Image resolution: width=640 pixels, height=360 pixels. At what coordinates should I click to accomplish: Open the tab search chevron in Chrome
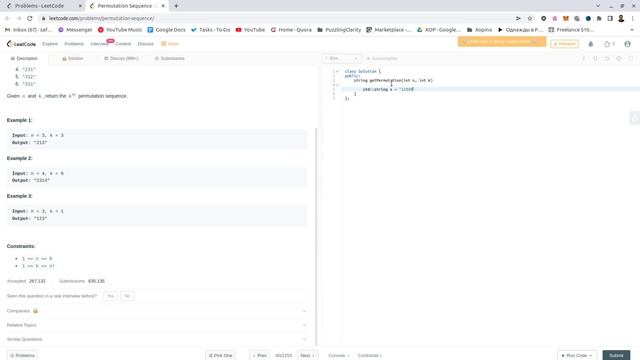(x=598, y=6)
